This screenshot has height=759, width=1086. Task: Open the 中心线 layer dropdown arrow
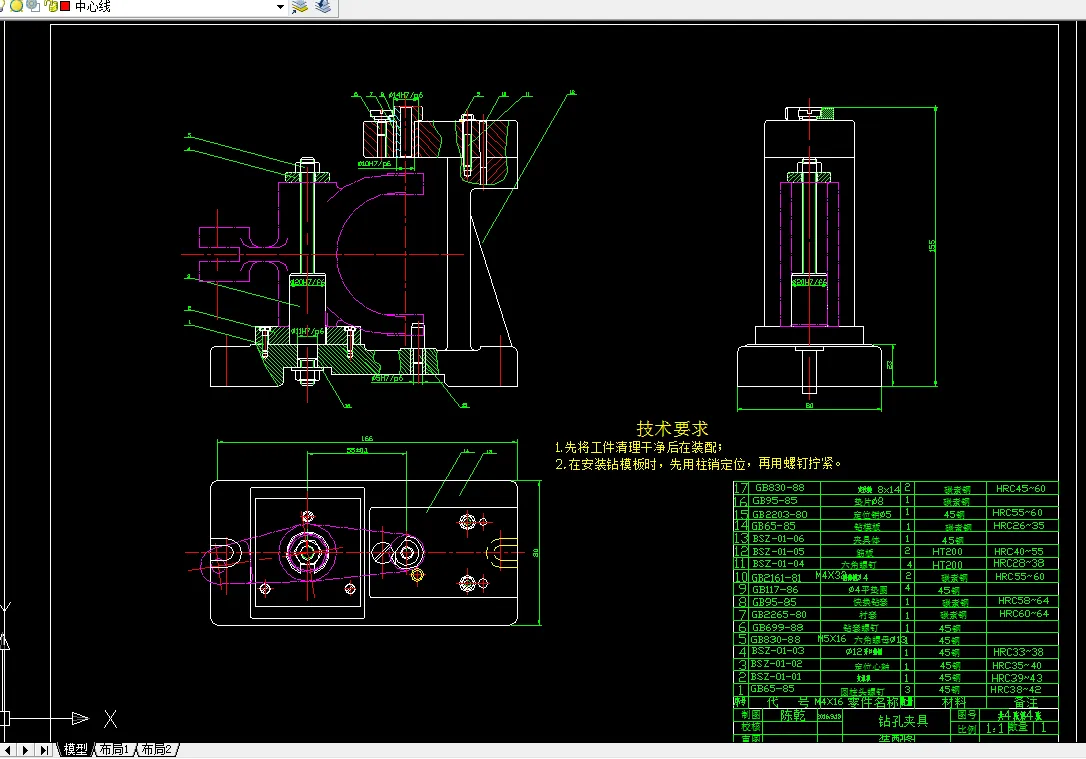pos(280,7)
